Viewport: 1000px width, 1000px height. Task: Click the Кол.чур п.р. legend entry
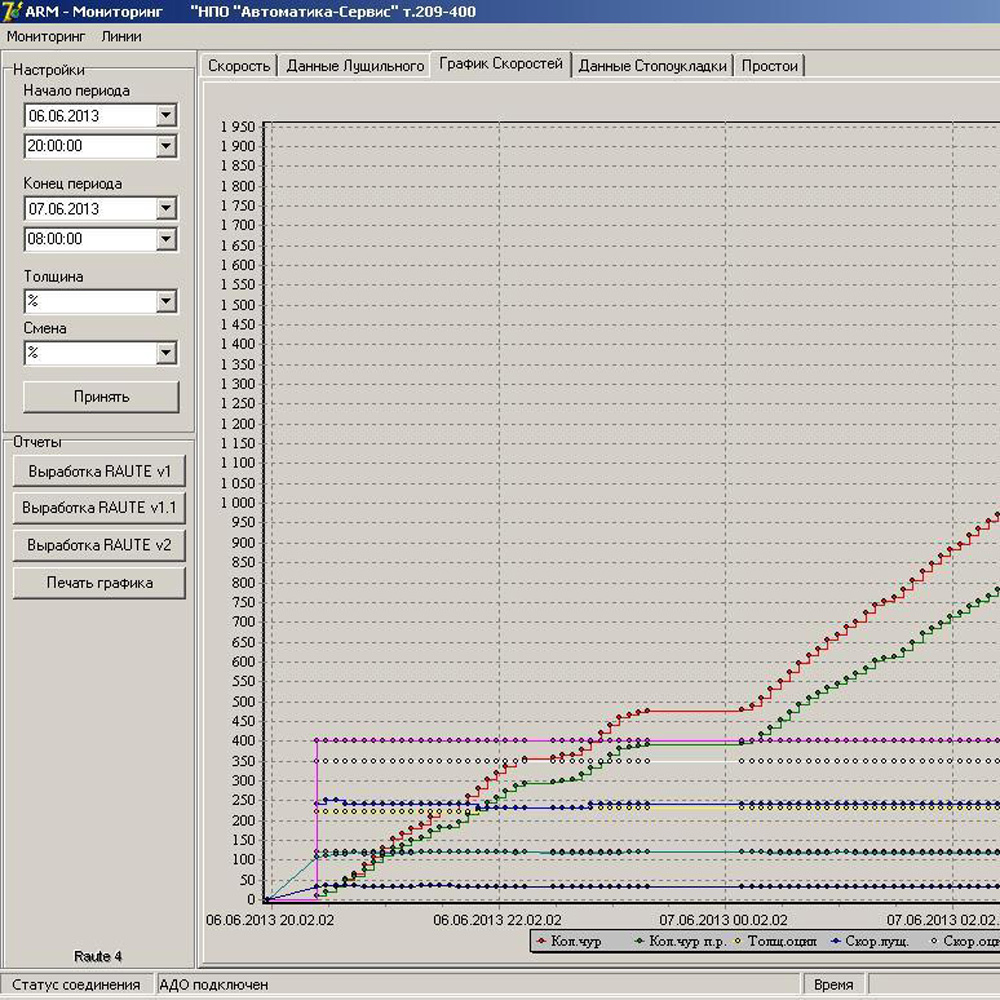point(680,941)
